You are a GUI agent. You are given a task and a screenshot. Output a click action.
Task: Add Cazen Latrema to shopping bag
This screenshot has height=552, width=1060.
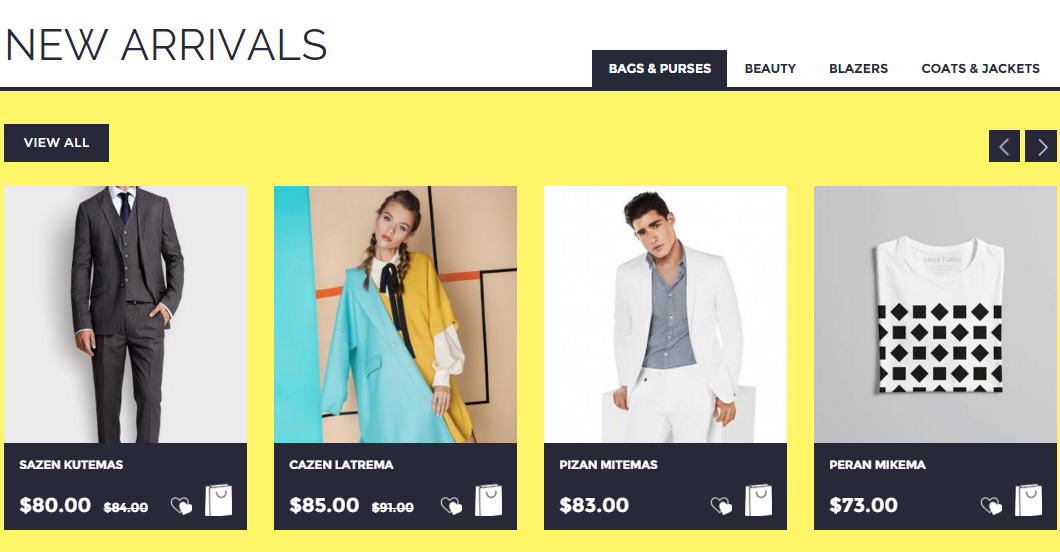[x=488, y=501]
